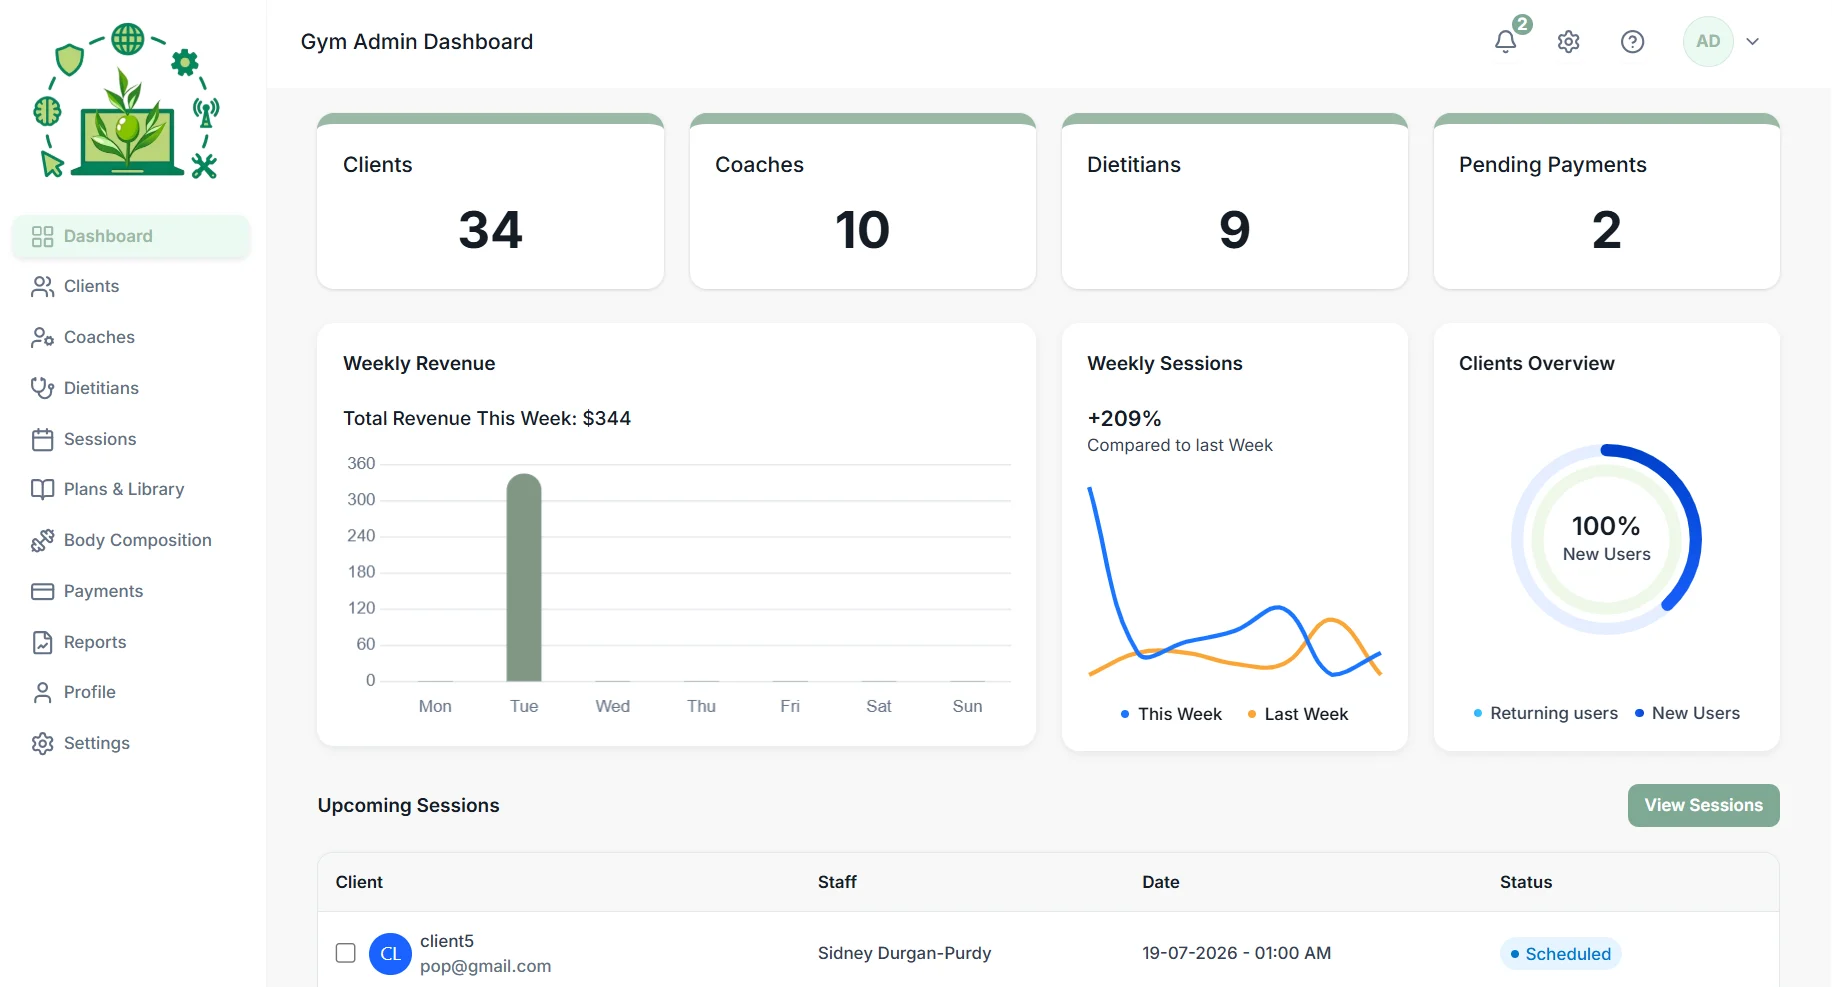This screenshot has height=987, width=1832.
Task: Click pop@gmail.com email text
Action: 485,966
